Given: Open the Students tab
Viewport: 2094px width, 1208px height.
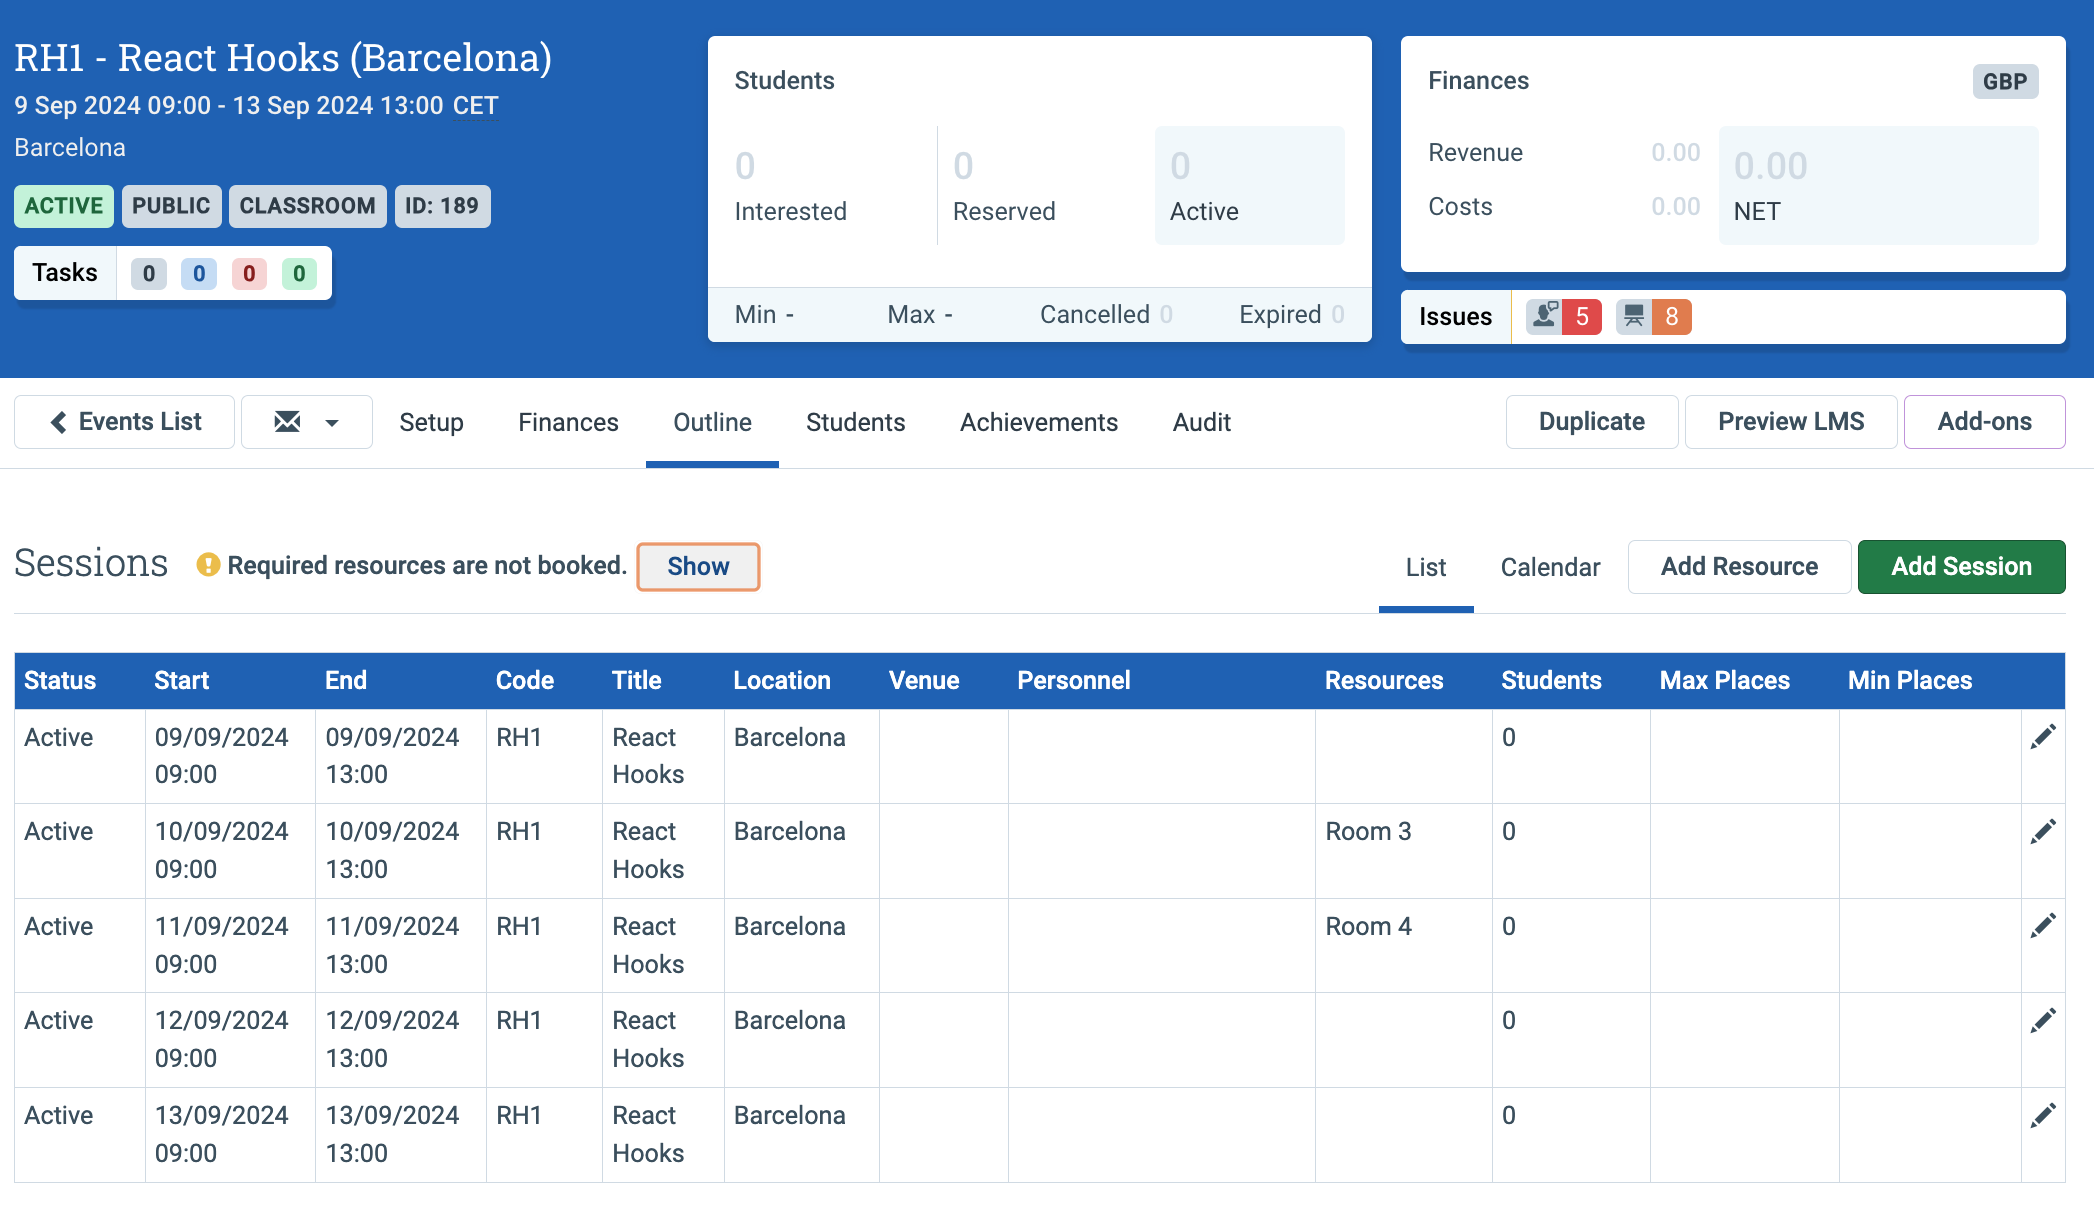Looking at the screenshot, I should tap(856, 423).
